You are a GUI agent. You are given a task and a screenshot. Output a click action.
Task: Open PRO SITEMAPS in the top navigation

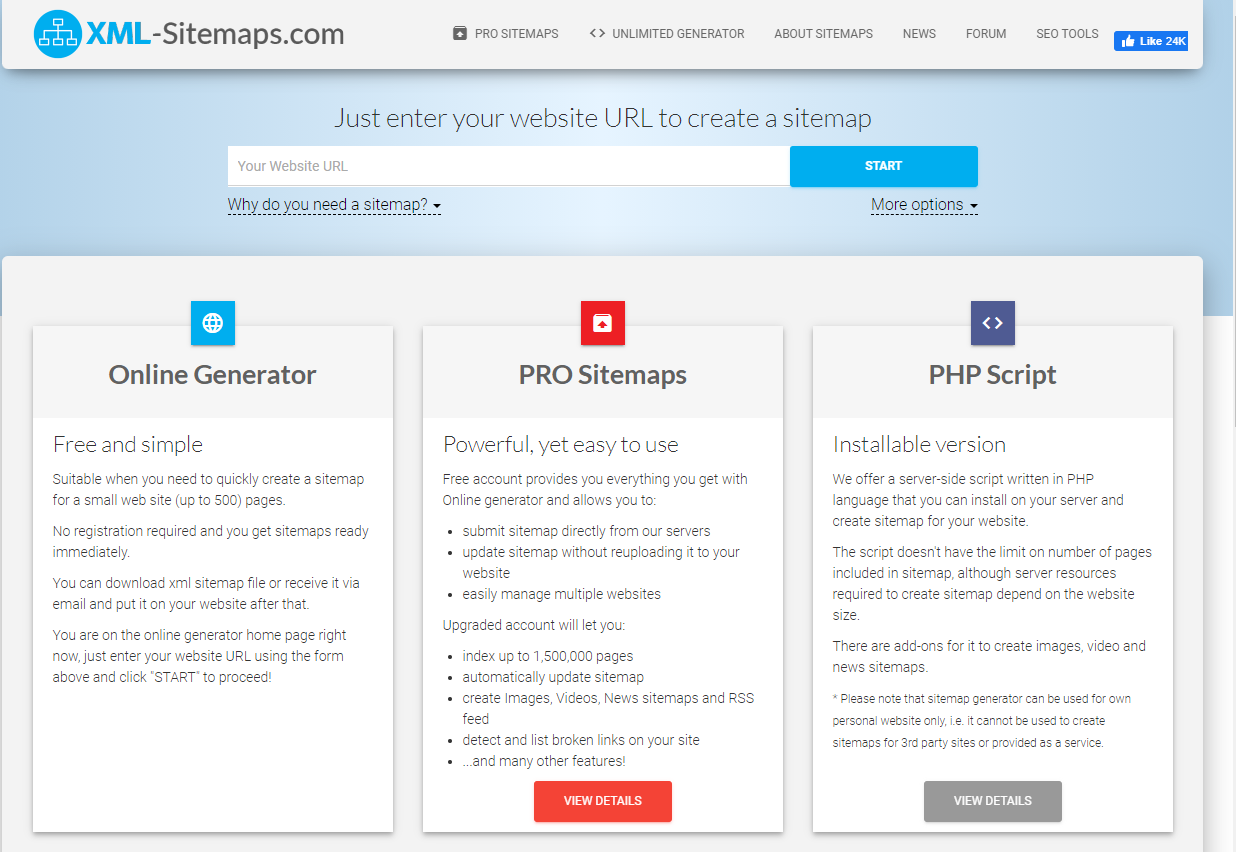coord(506,34)
